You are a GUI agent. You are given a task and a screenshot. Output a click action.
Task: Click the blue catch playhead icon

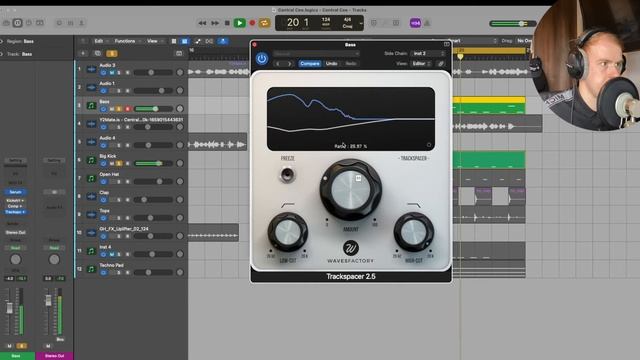click(223, 41)
